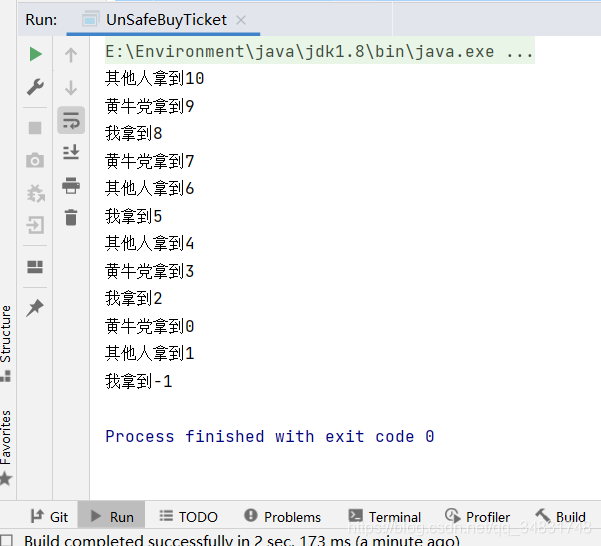Viewport: 601px width, 546px height.
Task: Click output line 黄牛党拿到0
Action: point(149,326)
